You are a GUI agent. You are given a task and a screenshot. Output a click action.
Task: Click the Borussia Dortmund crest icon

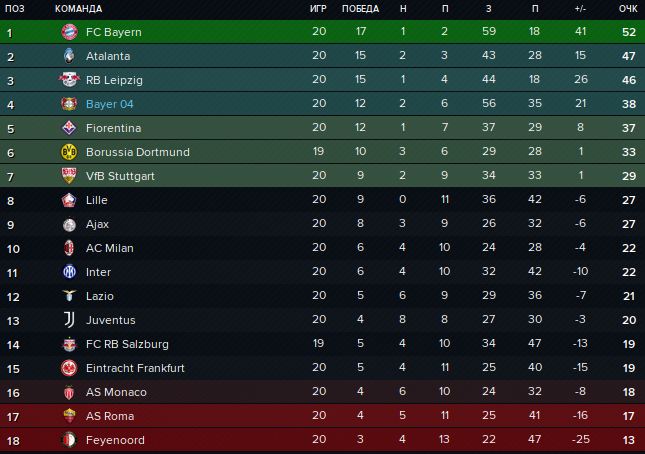click(x=69, y=152)
